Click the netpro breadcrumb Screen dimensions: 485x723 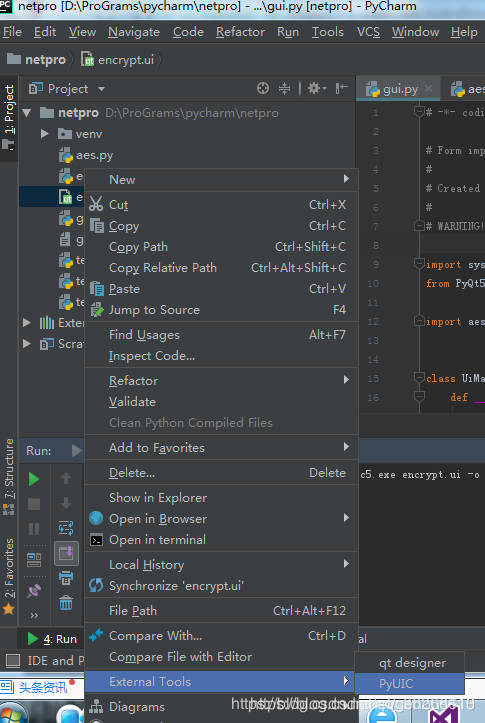(x=37, y=59)
